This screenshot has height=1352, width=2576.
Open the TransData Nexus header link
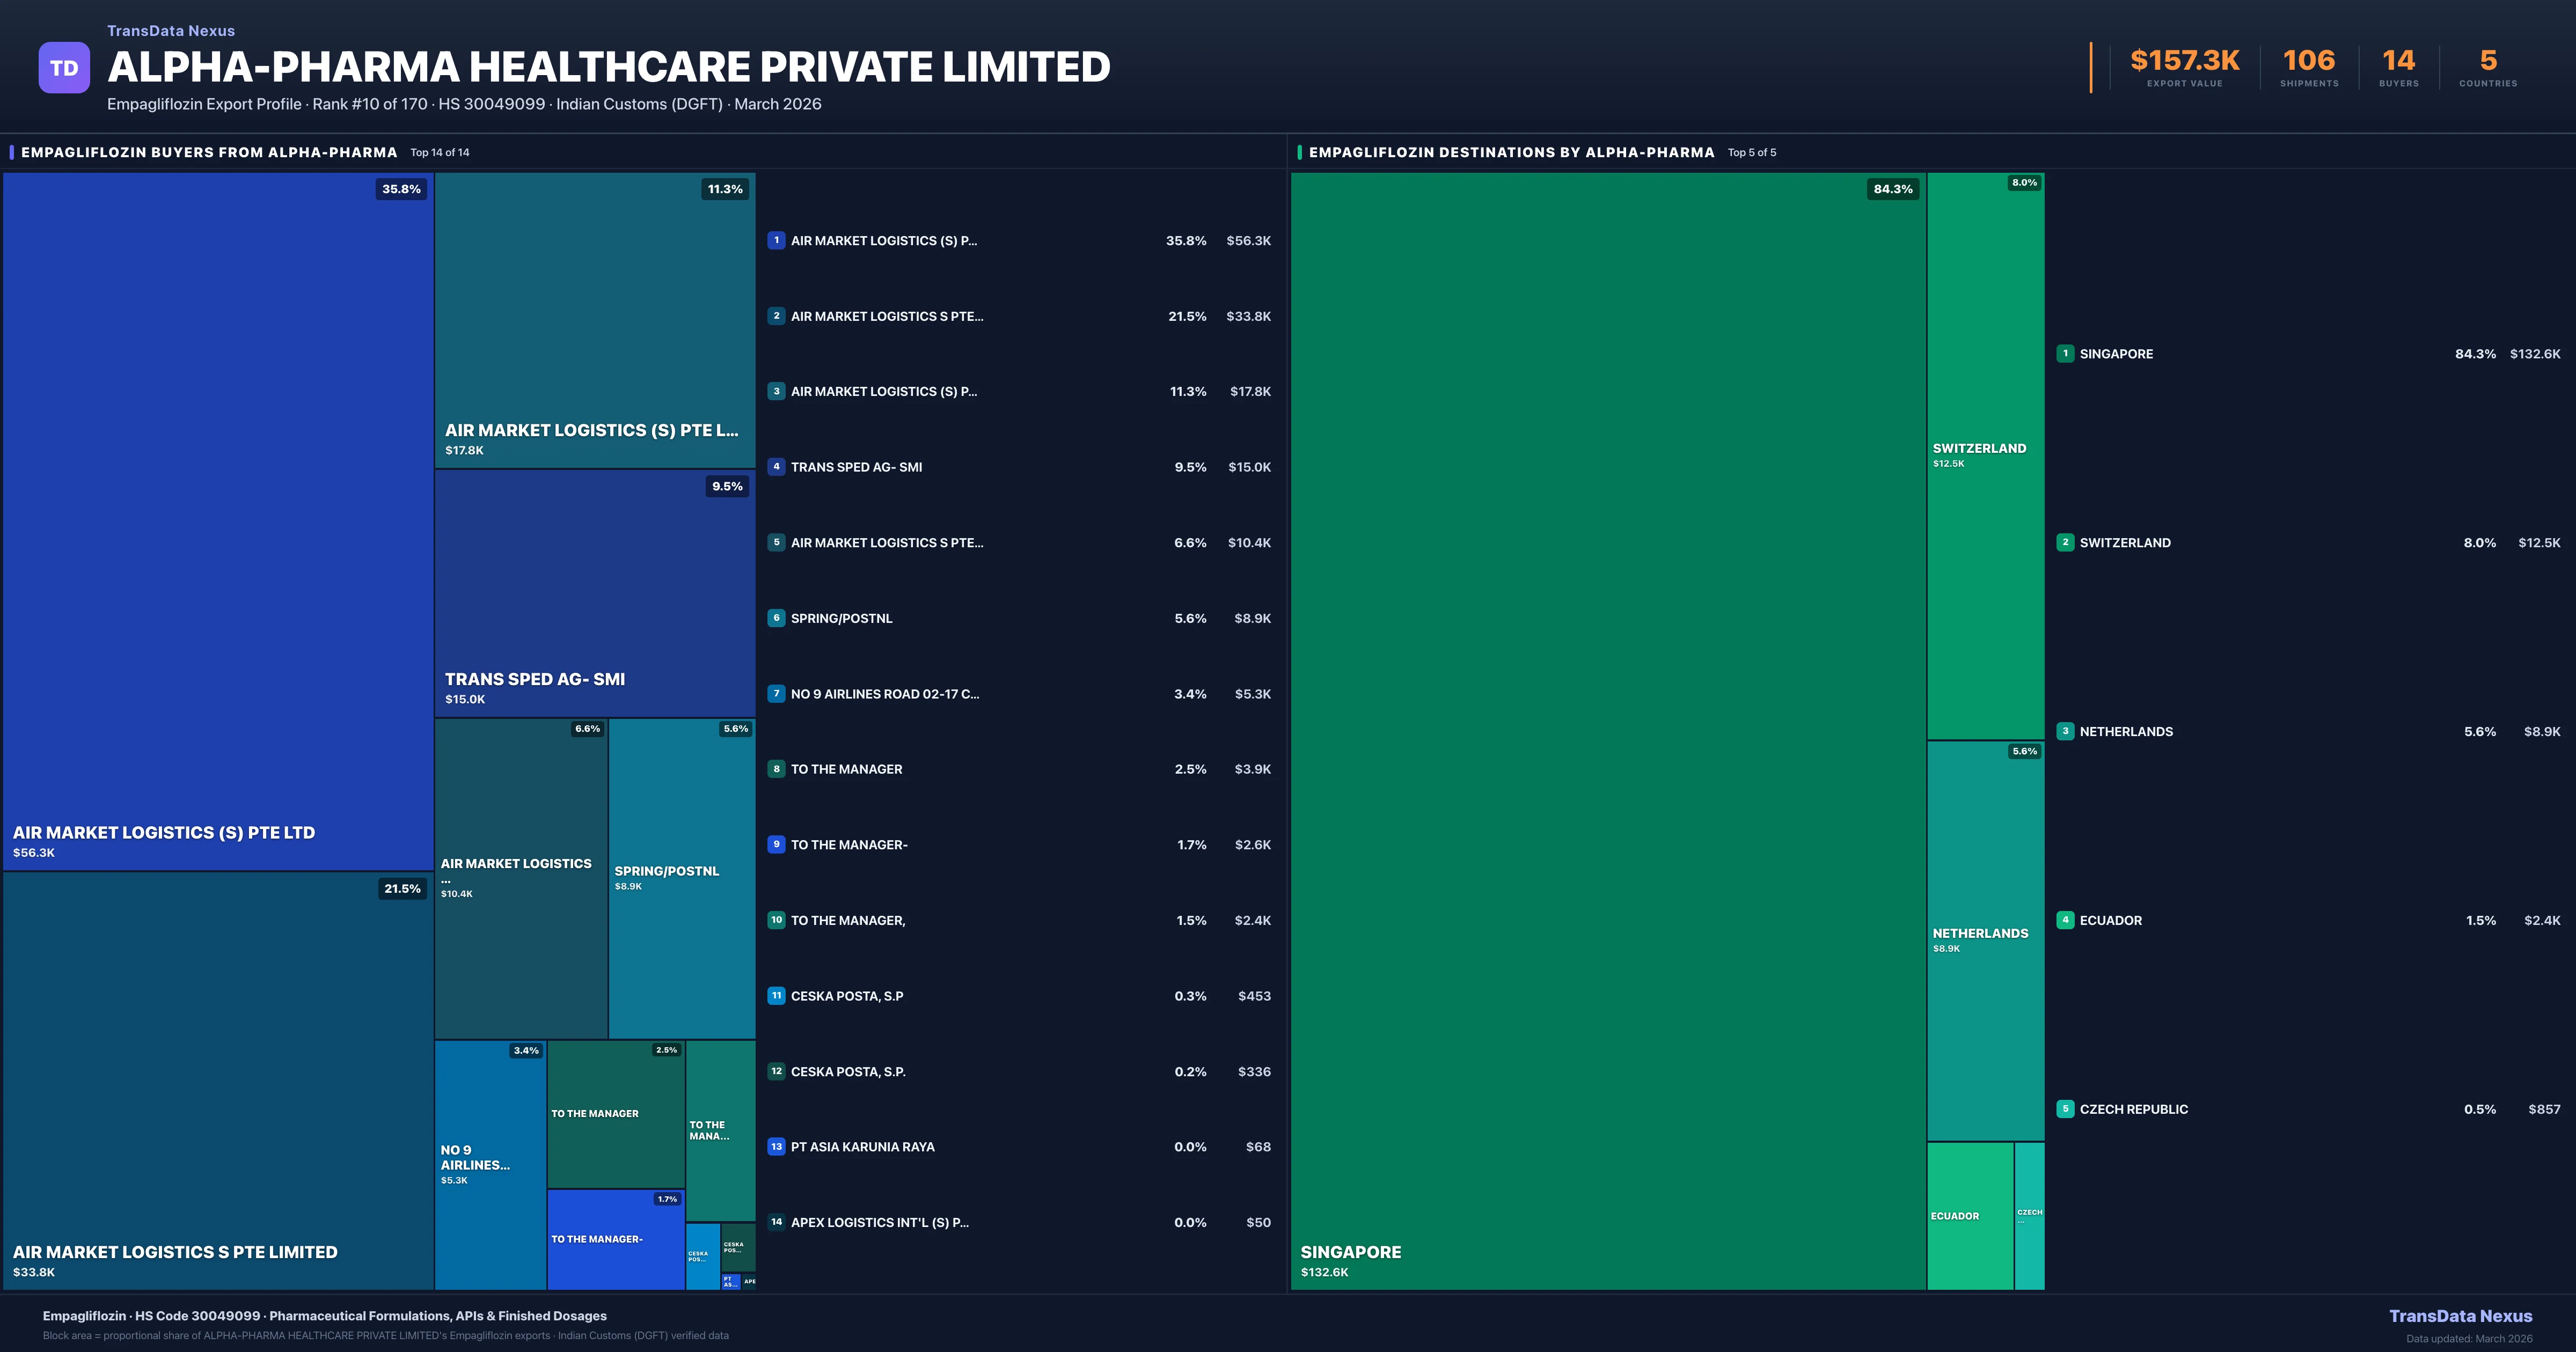pyautogui.click(x=171, y=31)
